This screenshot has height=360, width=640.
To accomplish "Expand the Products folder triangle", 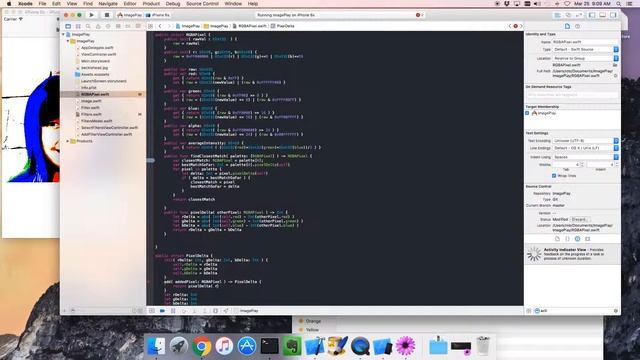I will point(68,141).
